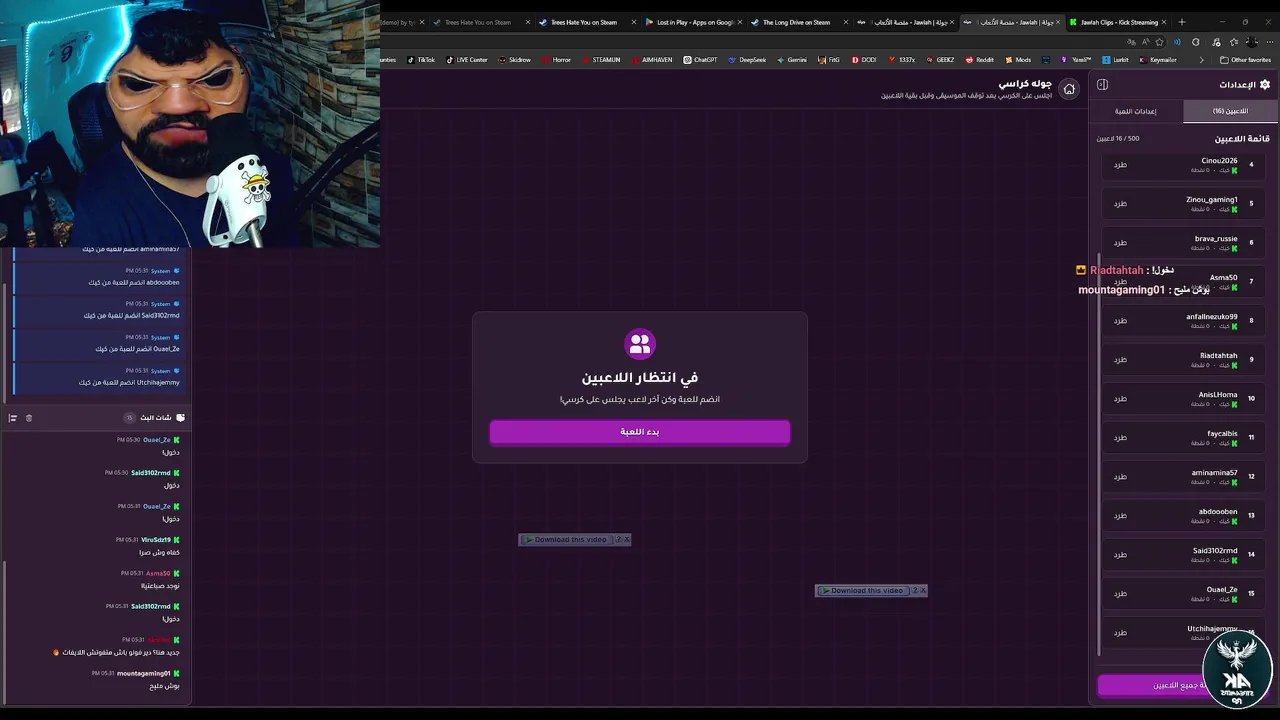1280x720 pixels.
Task: Open Skidrow bookmark
Action: [x=514, y=60]
